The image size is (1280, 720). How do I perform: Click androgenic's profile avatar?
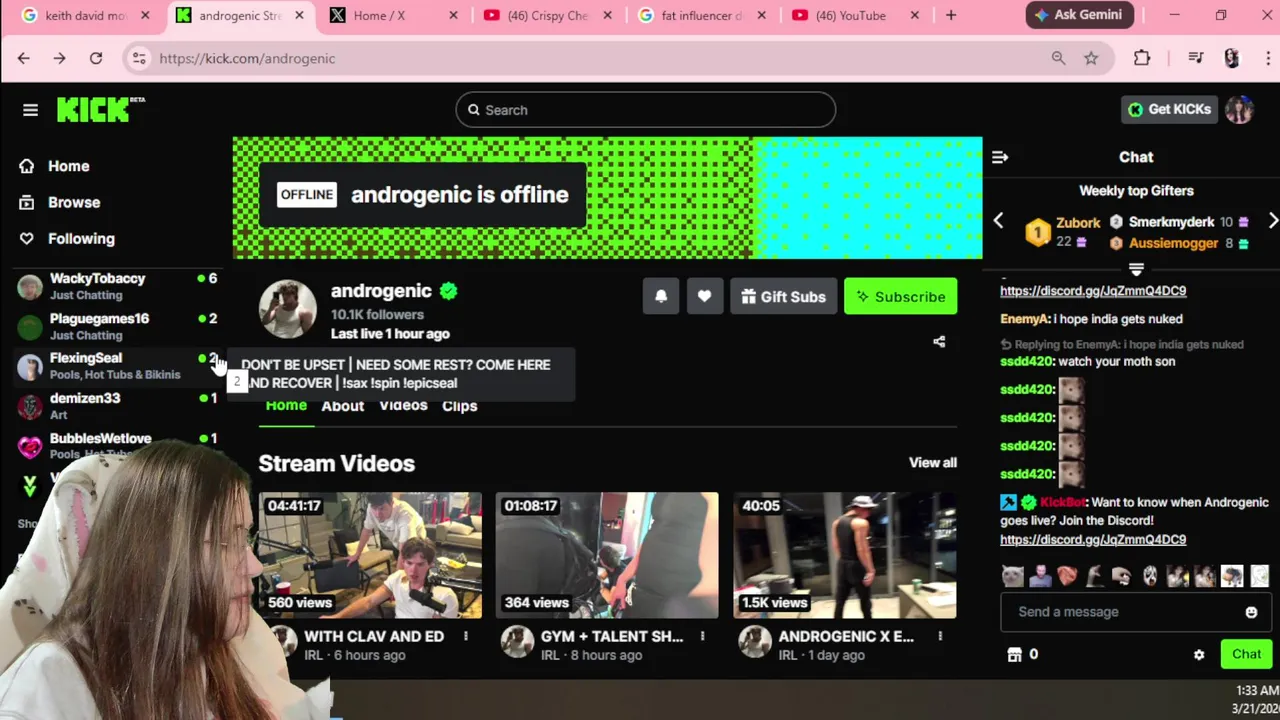tap(288, 309)
